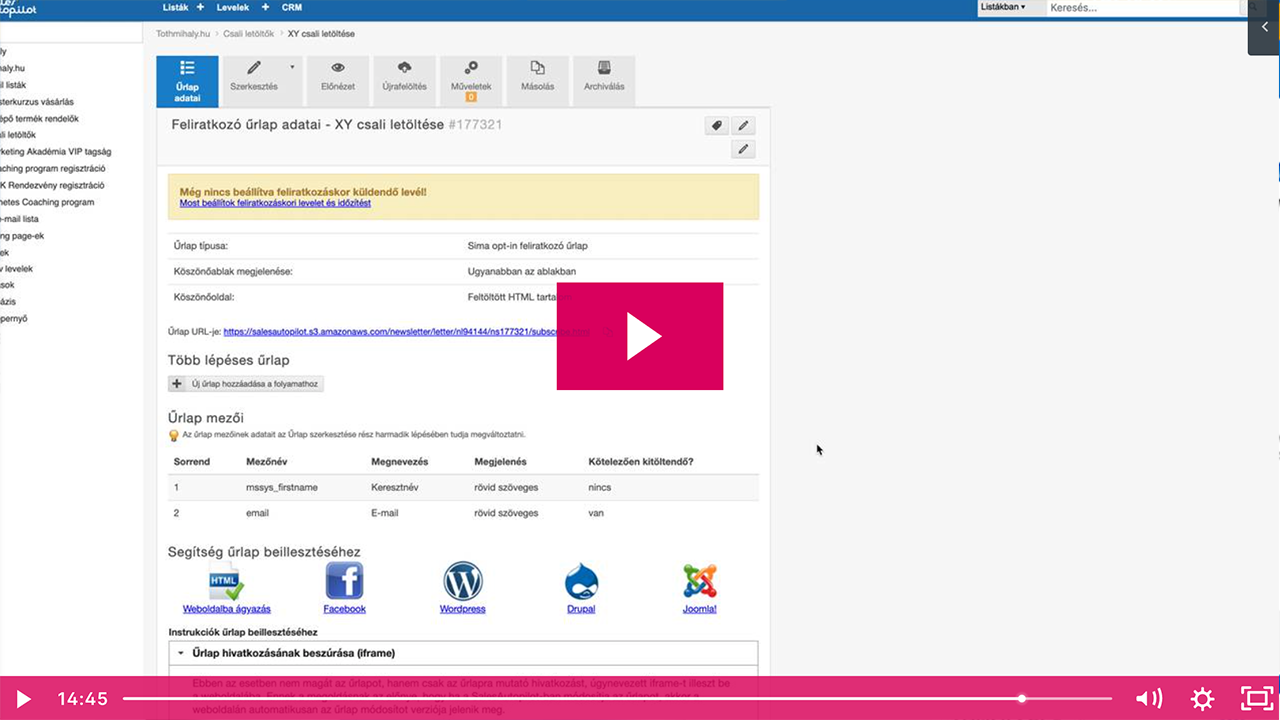Go to Csali letöltők breadcrumb

coord(249,34)
